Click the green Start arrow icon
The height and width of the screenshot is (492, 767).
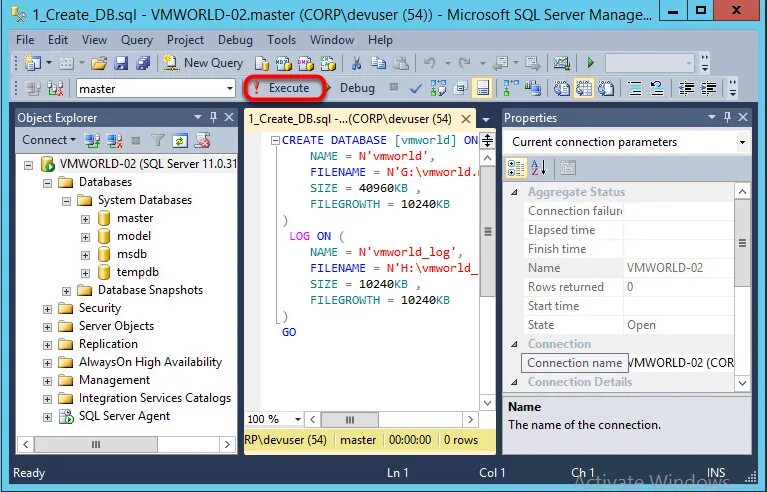point(590,63)
